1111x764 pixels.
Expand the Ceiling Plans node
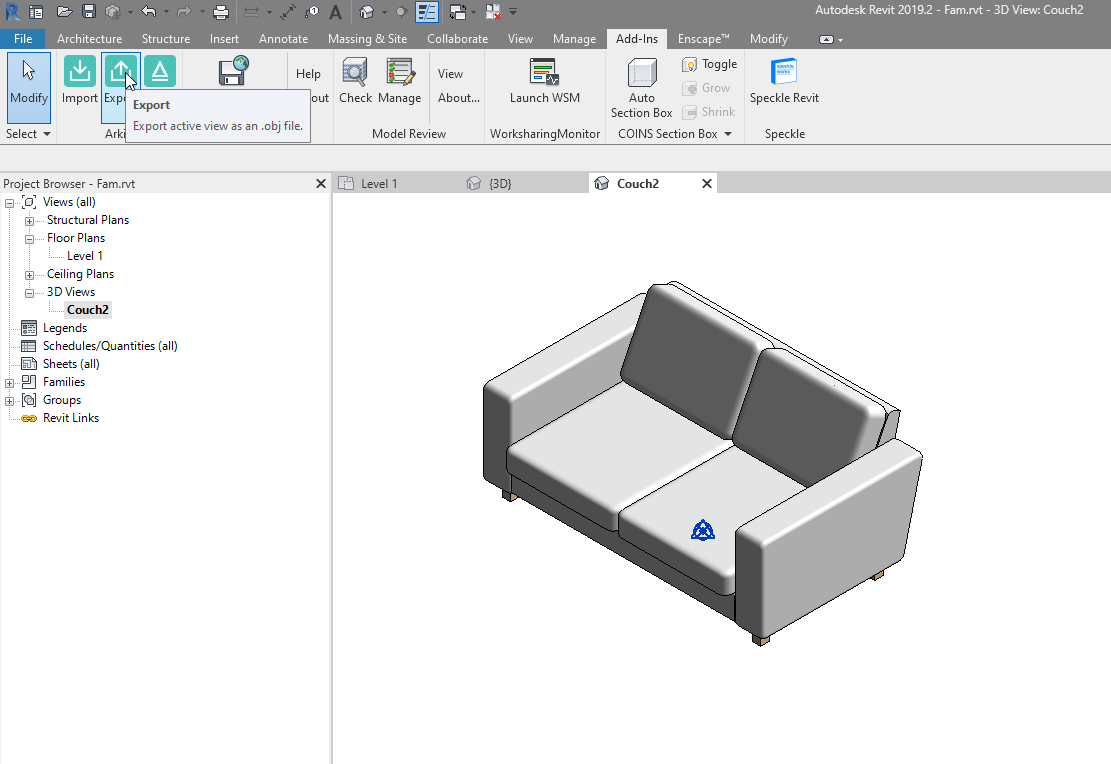tap(29, 275)
